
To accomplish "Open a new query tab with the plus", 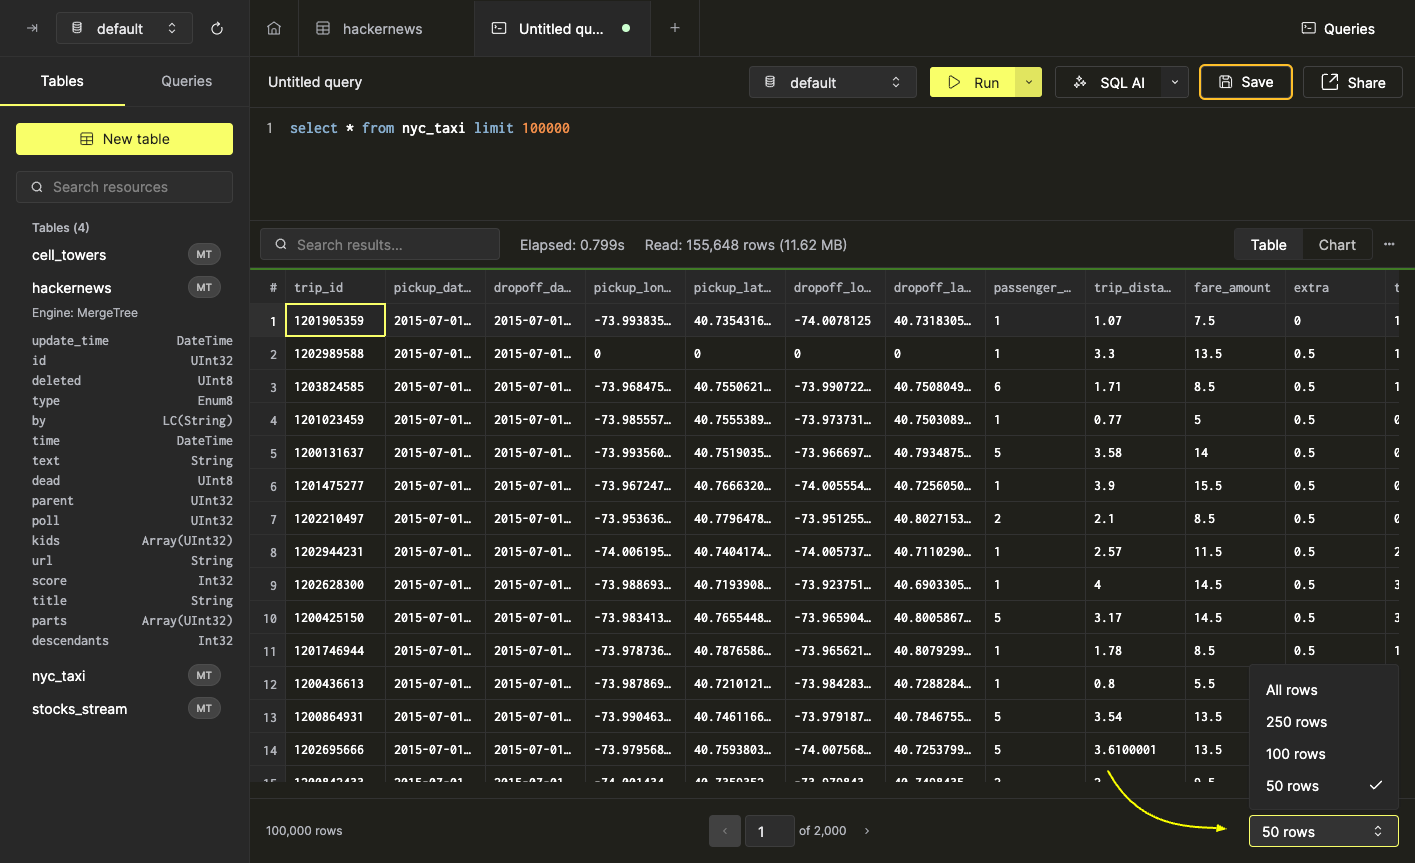I will (x=675, y=28).
